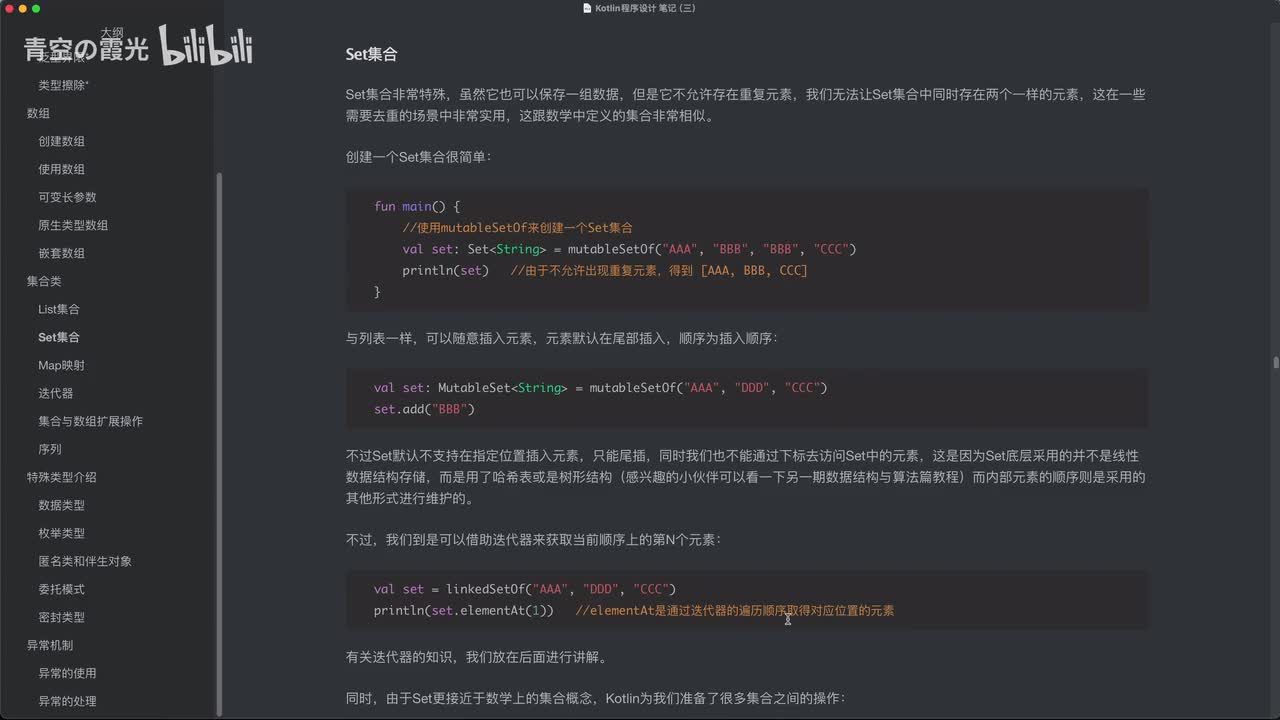This screenshot has height=720, width=1280.
Task: Click the document scrollbar thumb on right edge
Action: point(1276,363)
